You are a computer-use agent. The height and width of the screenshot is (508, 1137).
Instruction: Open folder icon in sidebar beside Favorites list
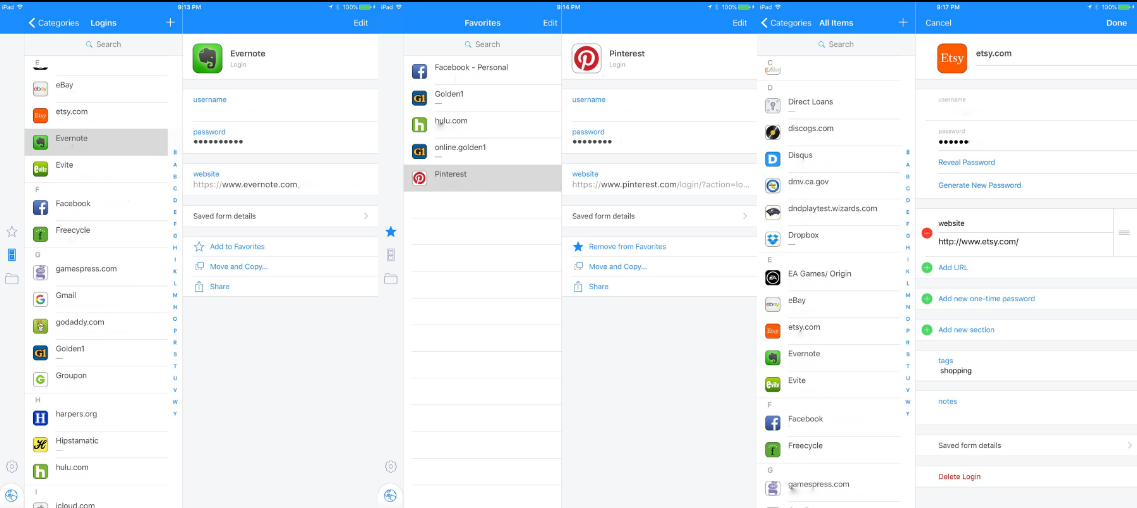(391, 279)
